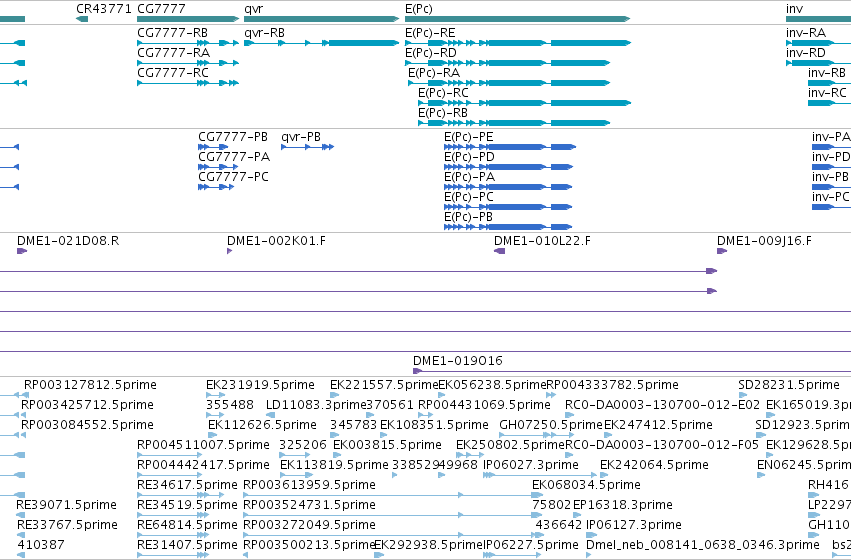Click the RC0-DA0003-130700-012-F05 EST label
The image size is (851, 560).
(x=662, y=445)
